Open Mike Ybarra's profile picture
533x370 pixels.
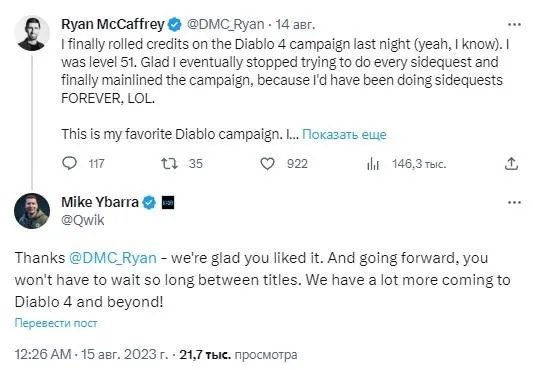point(32,211)
